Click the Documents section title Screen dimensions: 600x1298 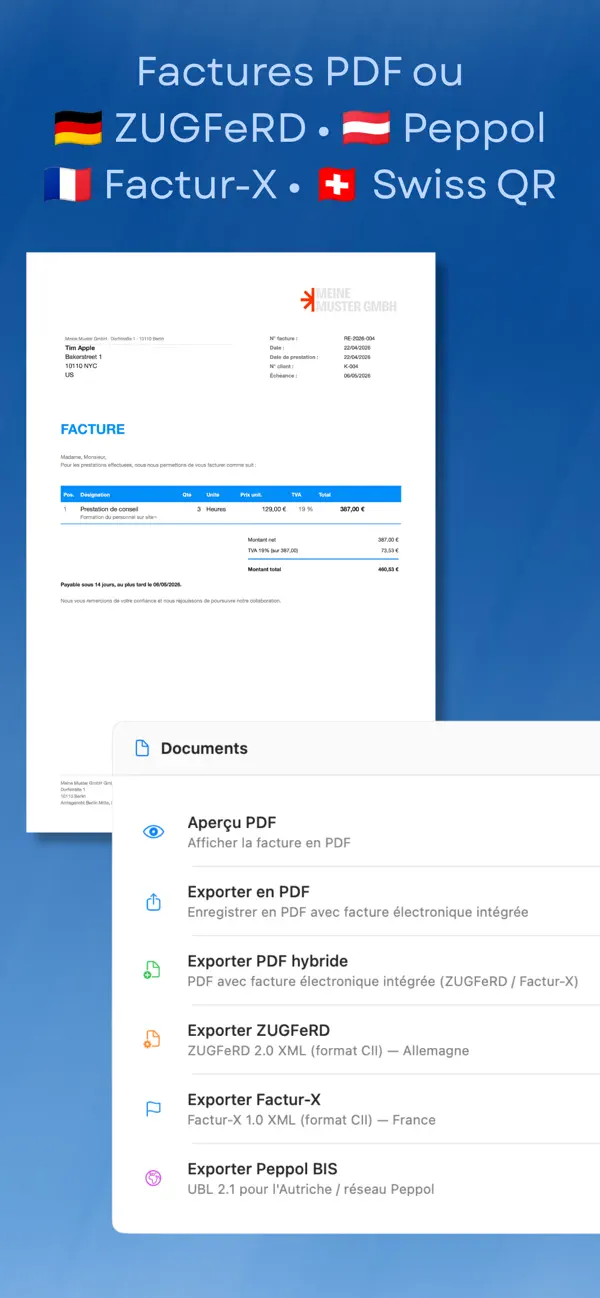(x=204, y=748)
